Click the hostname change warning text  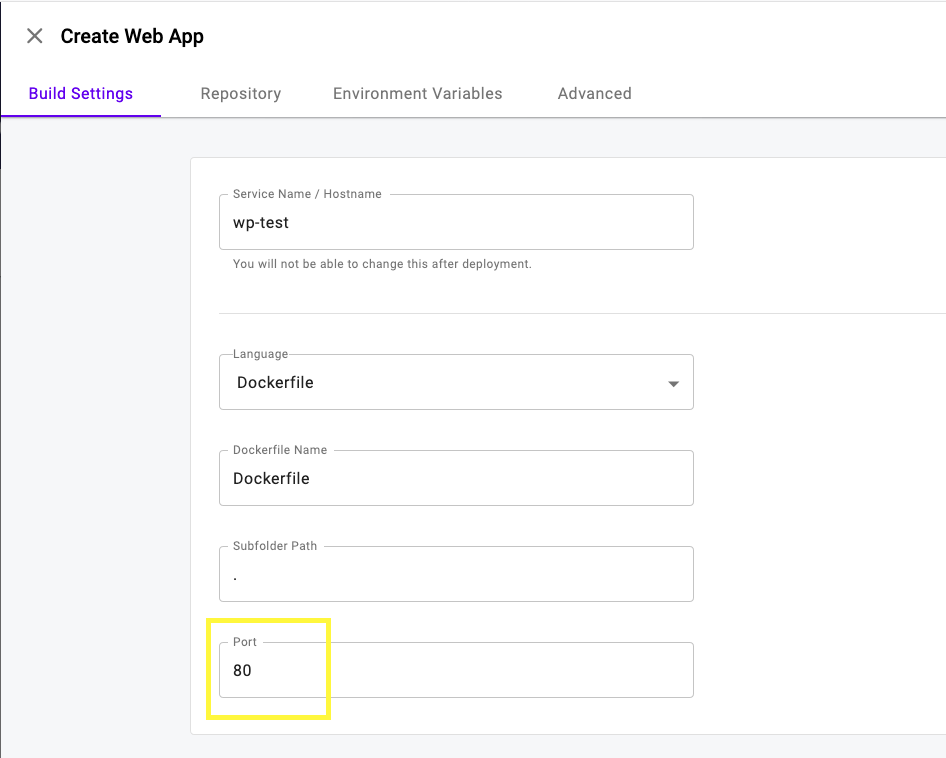click(382, 265)
